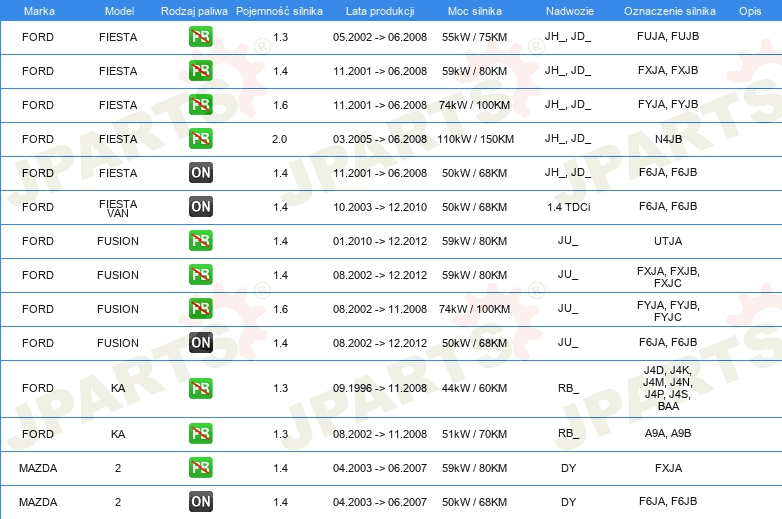Click petrol icon in Fusion FXJA, FXJB, FXJC row

[x=200, y=275]
